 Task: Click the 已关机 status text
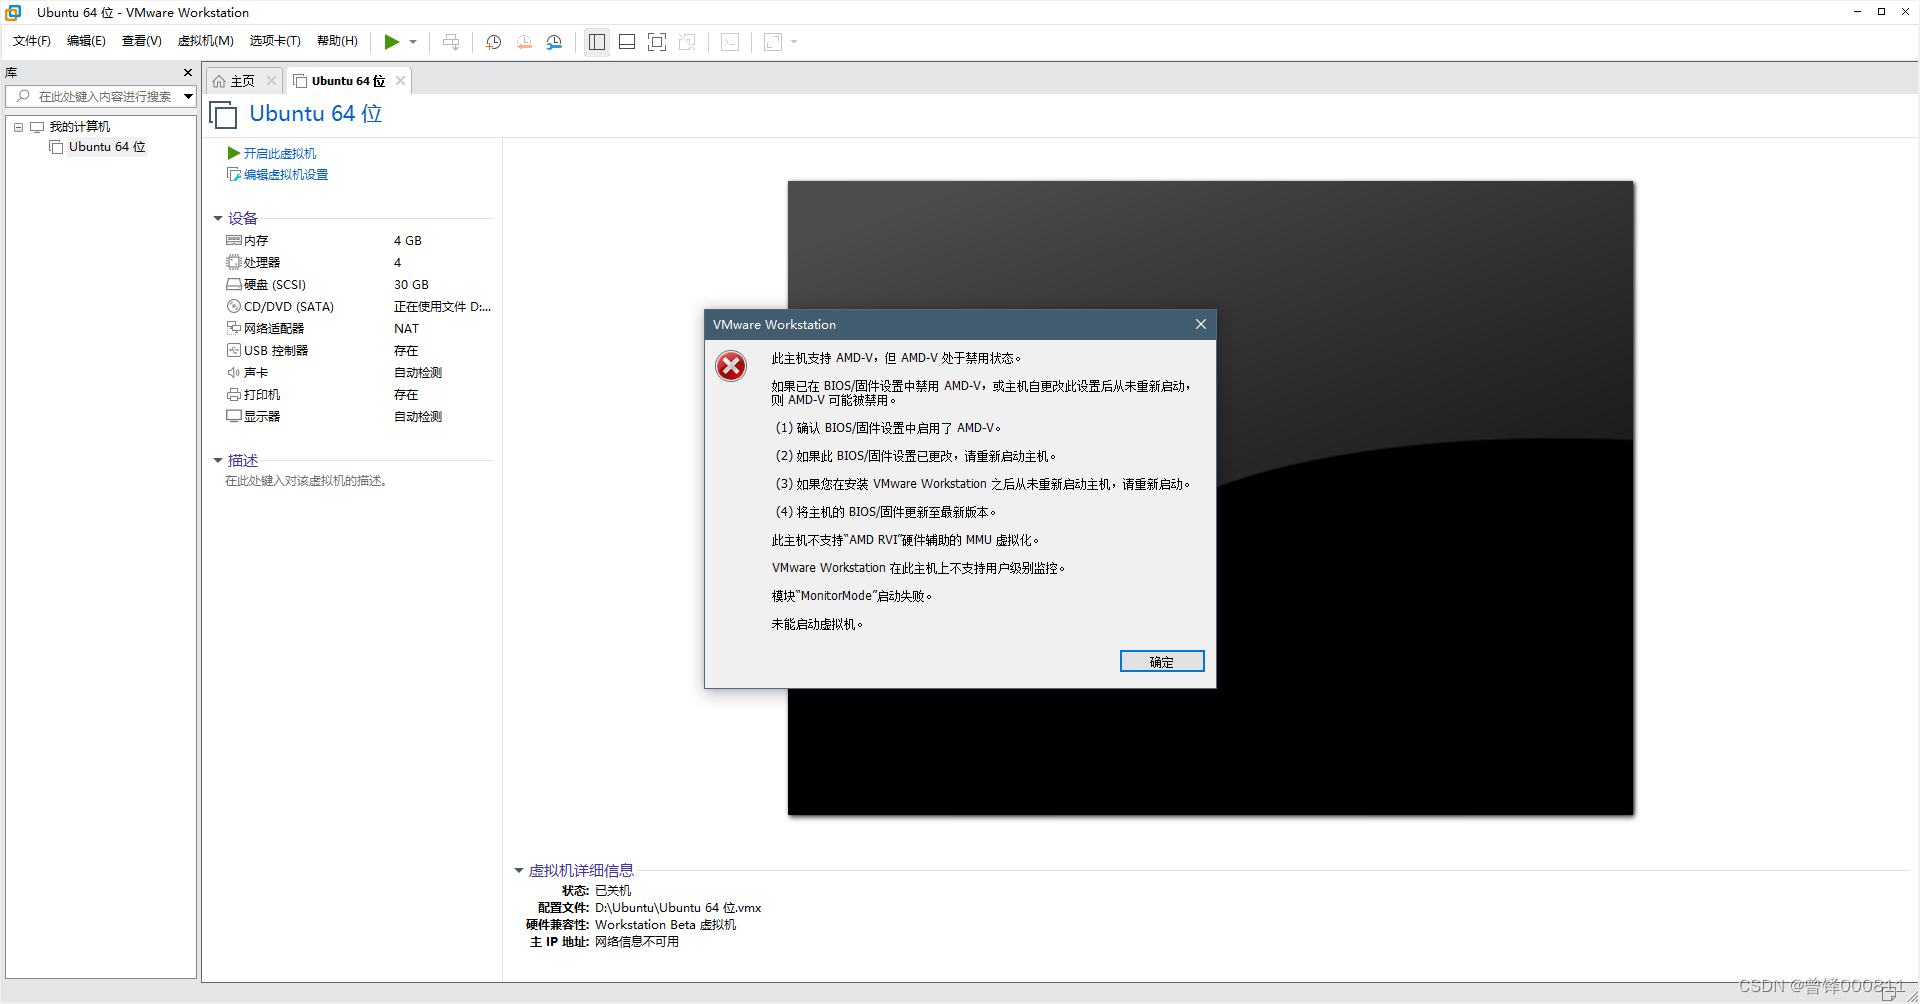pyautogui.click(x=613, y=890)
